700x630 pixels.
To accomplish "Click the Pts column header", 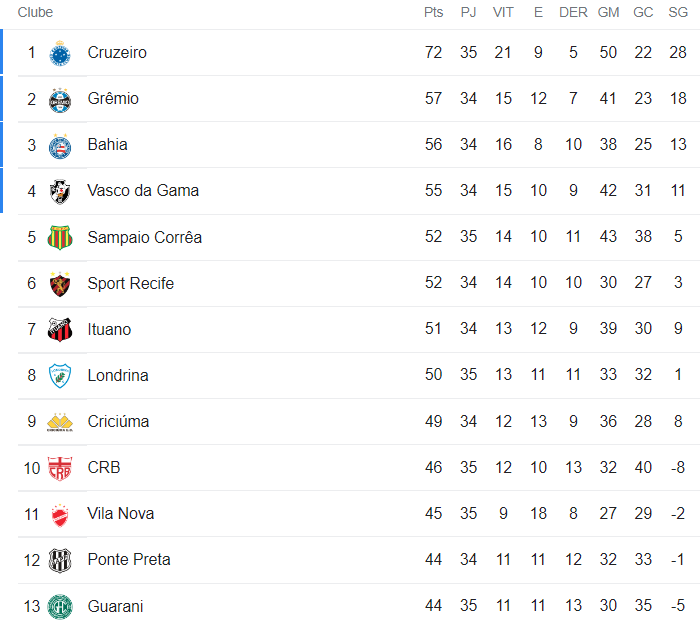I will [x=433, y=13].
